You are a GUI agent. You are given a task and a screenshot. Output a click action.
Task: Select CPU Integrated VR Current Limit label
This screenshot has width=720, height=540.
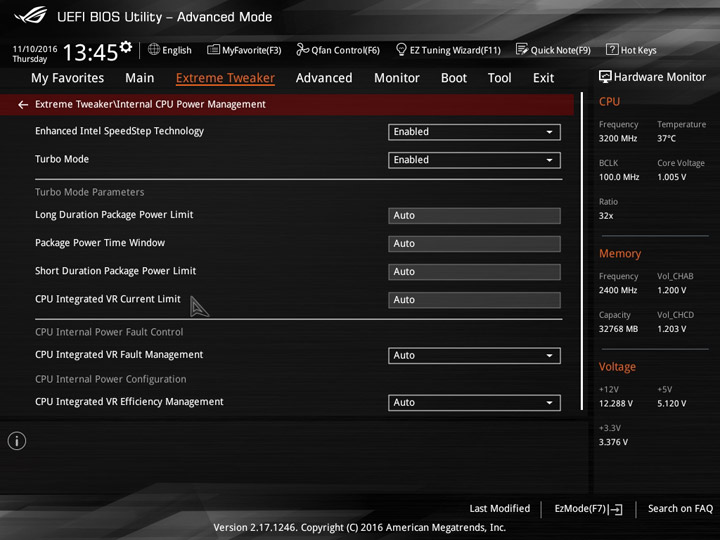click(107, 299)
